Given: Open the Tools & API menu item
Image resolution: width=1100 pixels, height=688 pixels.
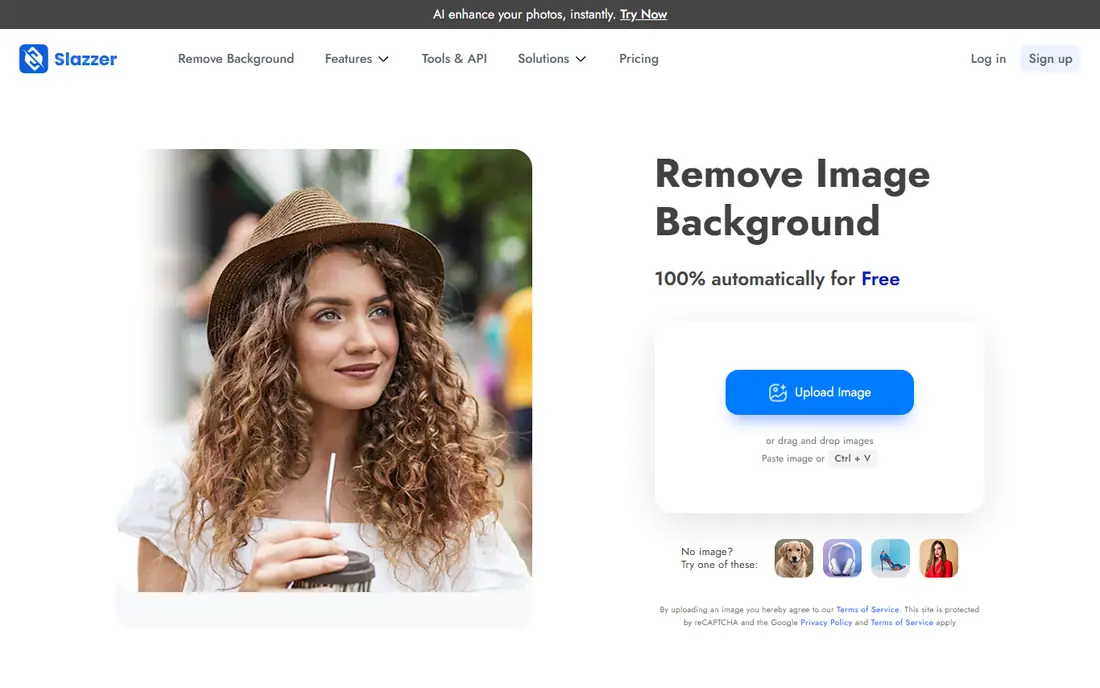Looking at the screenshot, I should (454, 59).
